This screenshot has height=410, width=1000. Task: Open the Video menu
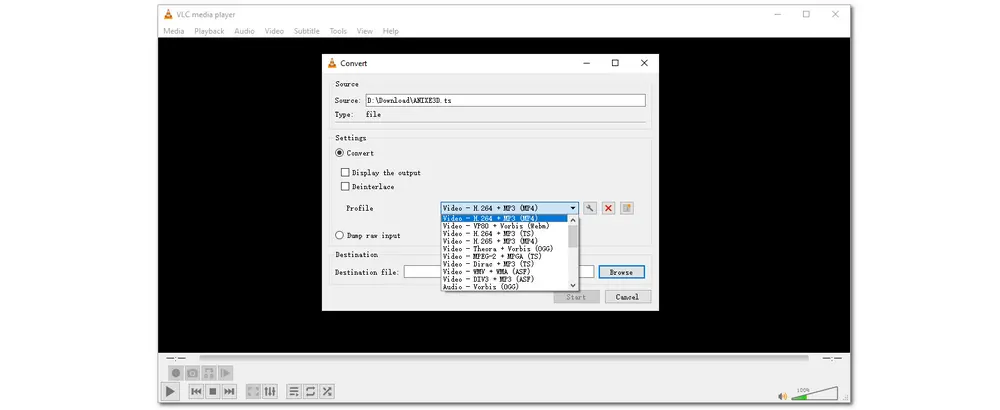tap(274, 31)
